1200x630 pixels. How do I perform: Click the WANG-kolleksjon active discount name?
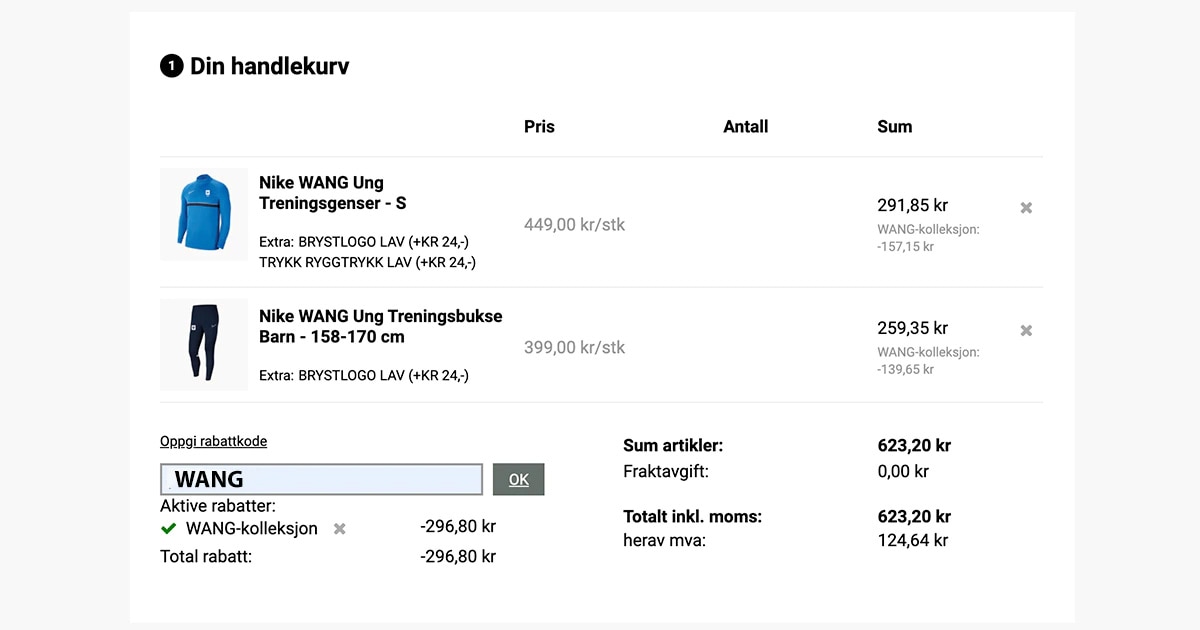coord(252,528)
